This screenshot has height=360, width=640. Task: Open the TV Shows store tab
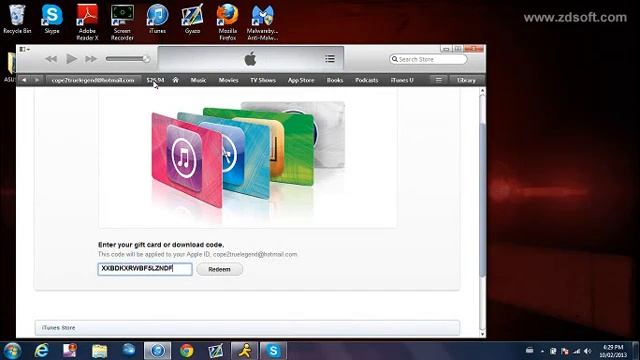click(x=263, y=80)
